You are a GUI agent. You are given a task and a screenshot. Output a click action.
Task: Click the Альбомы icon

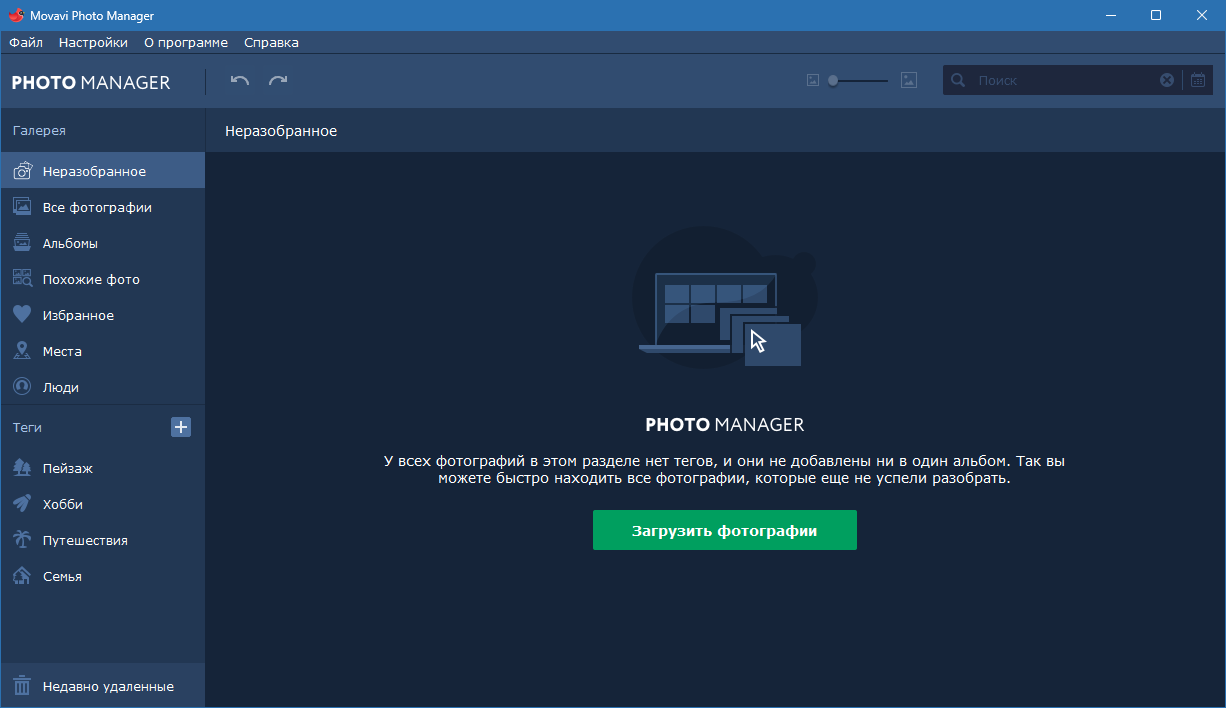tap(22, 243)
